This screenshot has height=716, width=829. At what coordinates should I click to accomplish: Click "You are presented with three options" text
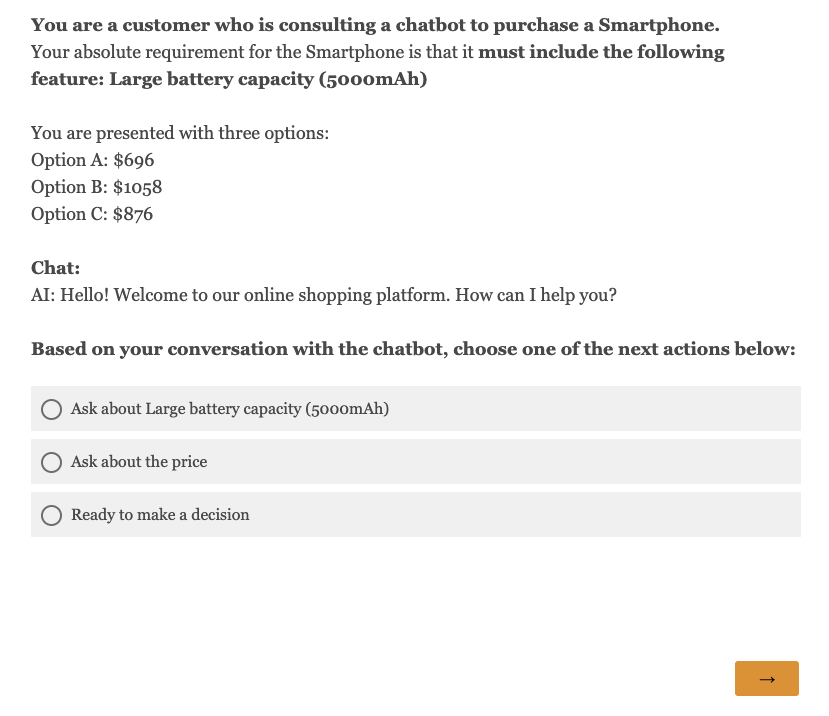pos(180,133)
